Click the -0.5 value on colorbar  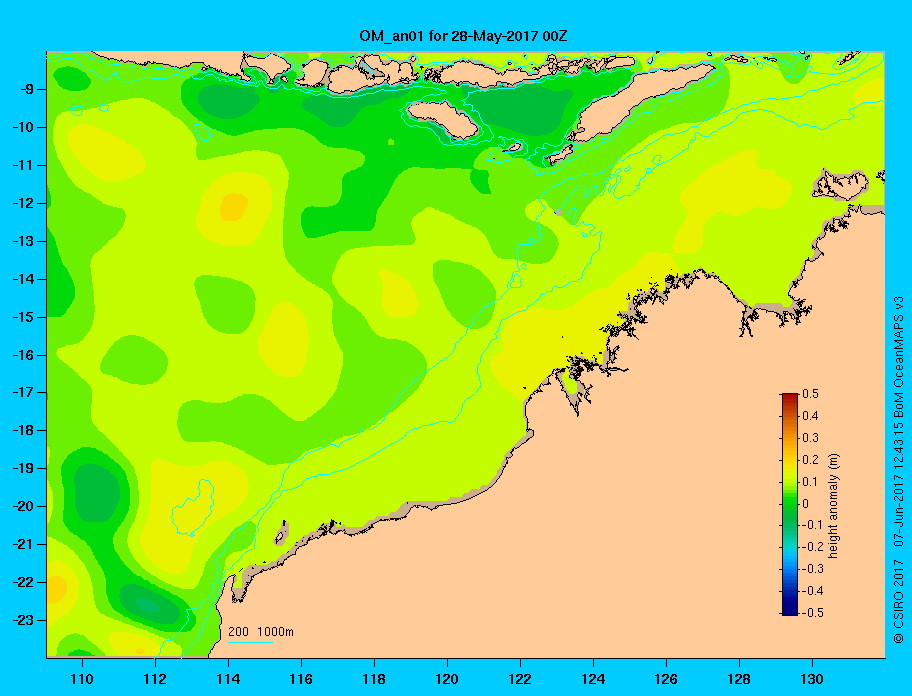pyautogui.click(x=813, y=613)
